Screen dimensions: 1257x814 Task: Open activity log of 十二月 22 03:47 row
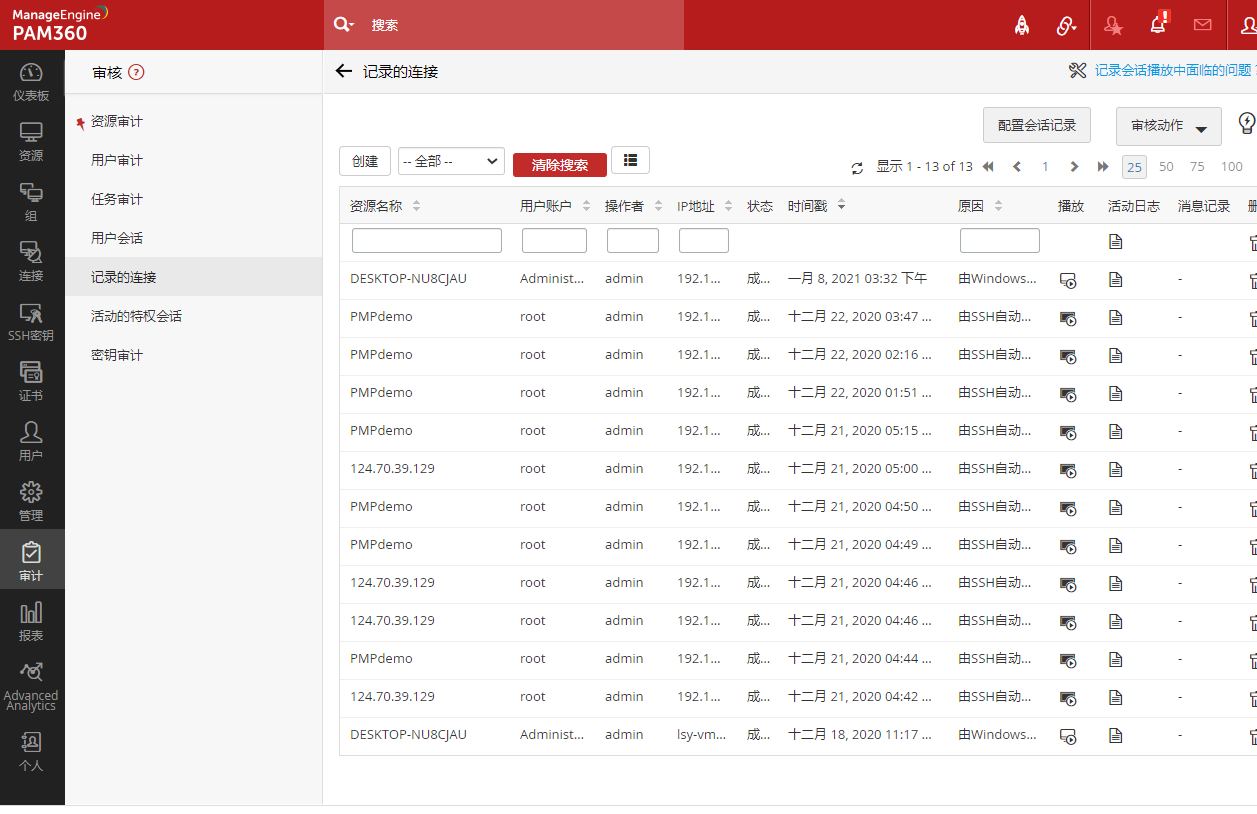1115,318
